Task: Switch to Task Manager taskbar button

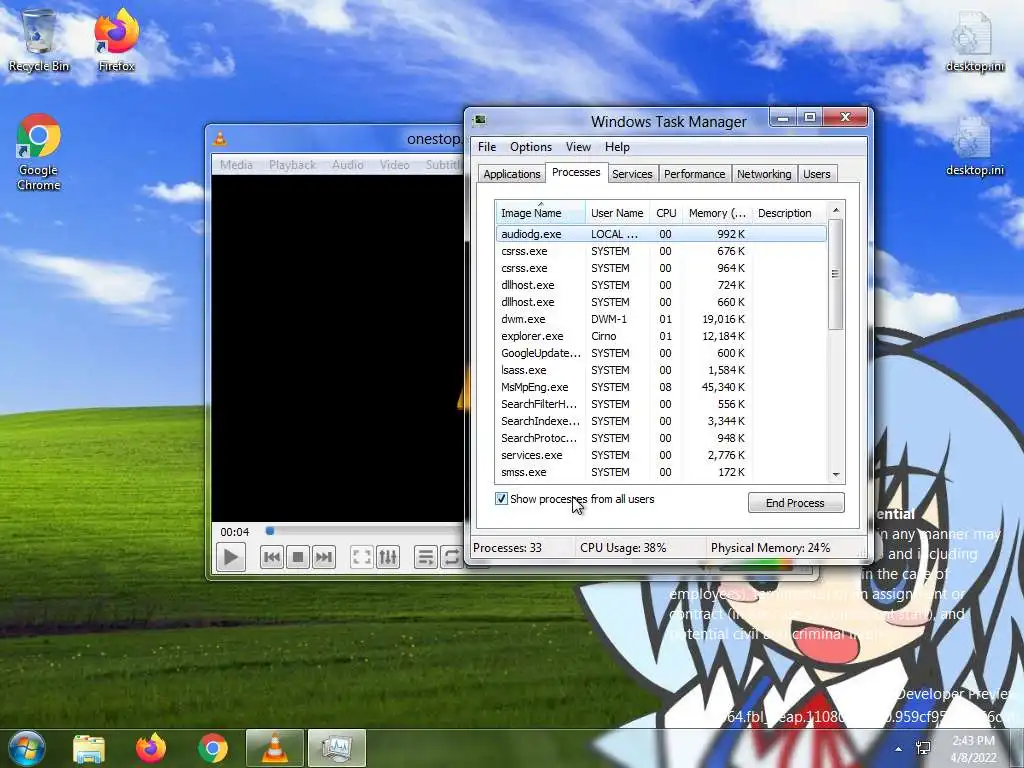Action: click(x=336, y=748)
